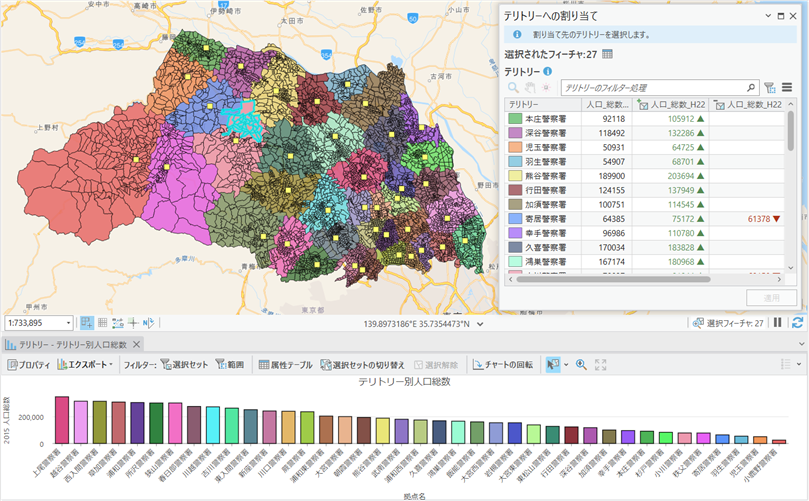Open the territory pane options chevron

click(x=768, y=16)
